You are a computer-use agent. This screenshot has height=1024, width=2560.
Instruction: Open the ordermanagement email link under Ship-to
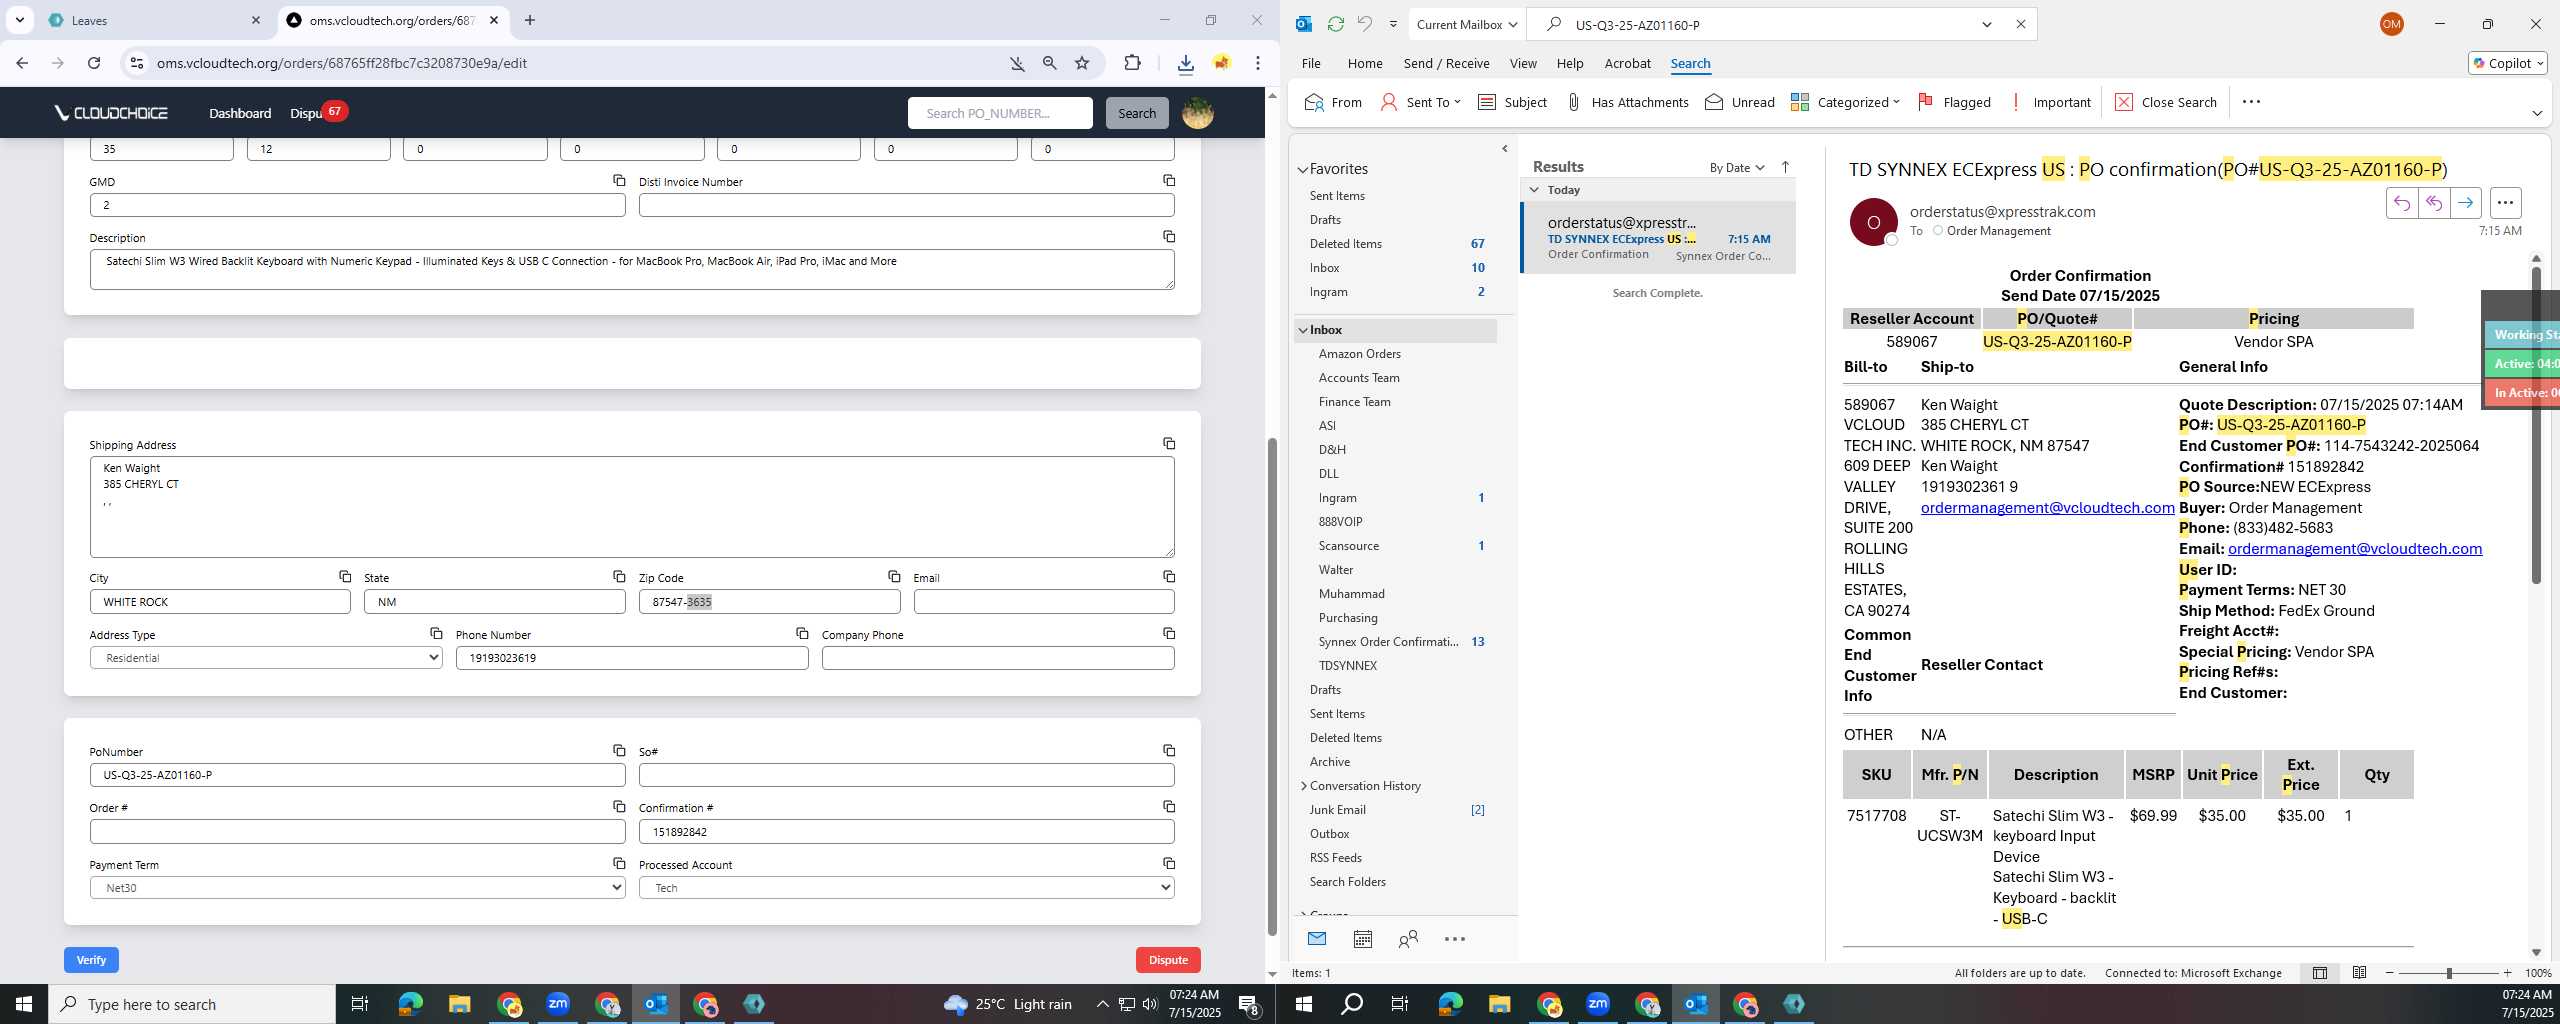[2047, 508]
